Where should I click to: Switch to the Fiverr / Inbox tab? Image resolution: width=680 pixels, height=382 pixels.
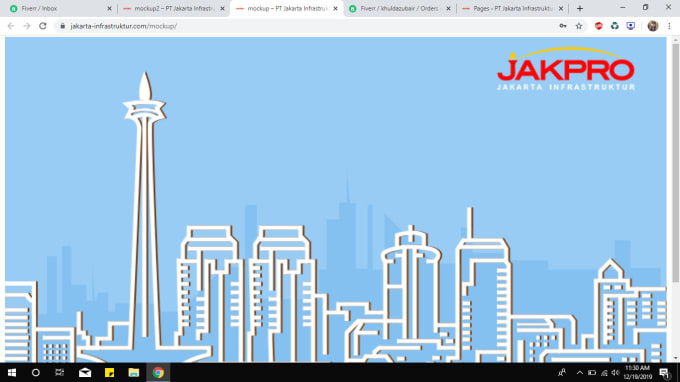click(59, 9)
